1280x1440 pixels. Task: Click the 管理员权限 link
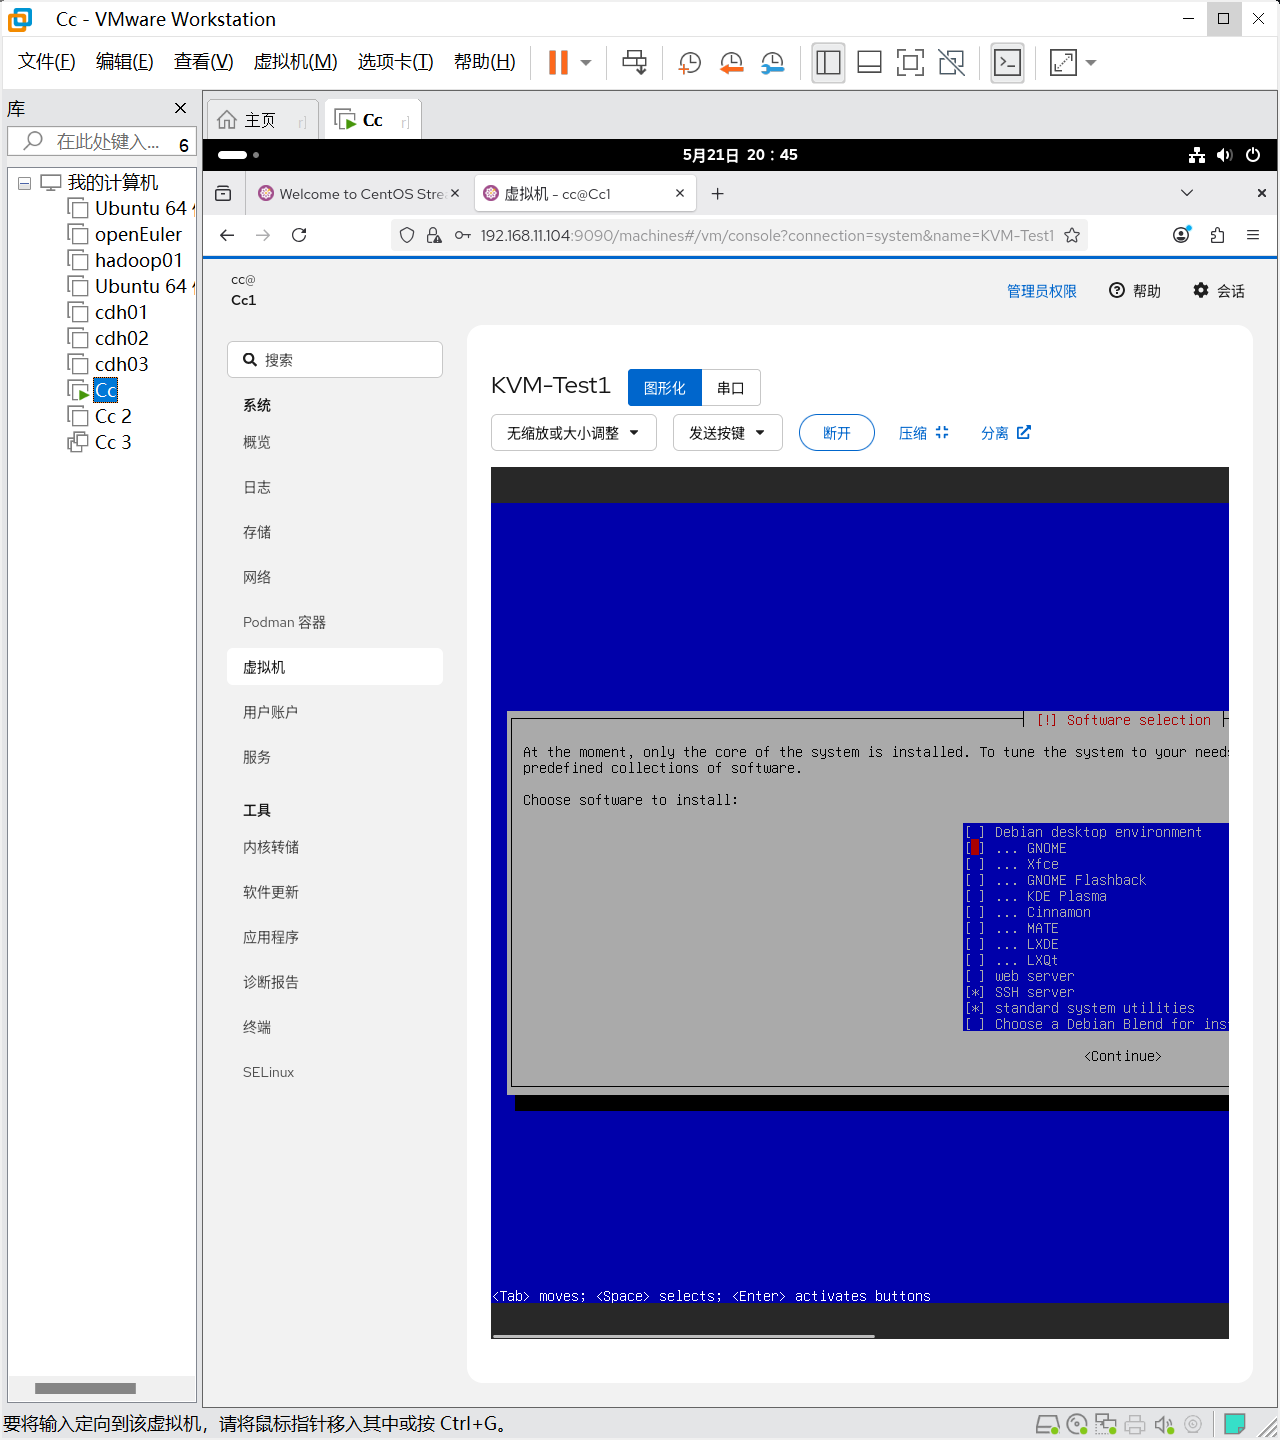1042,291
